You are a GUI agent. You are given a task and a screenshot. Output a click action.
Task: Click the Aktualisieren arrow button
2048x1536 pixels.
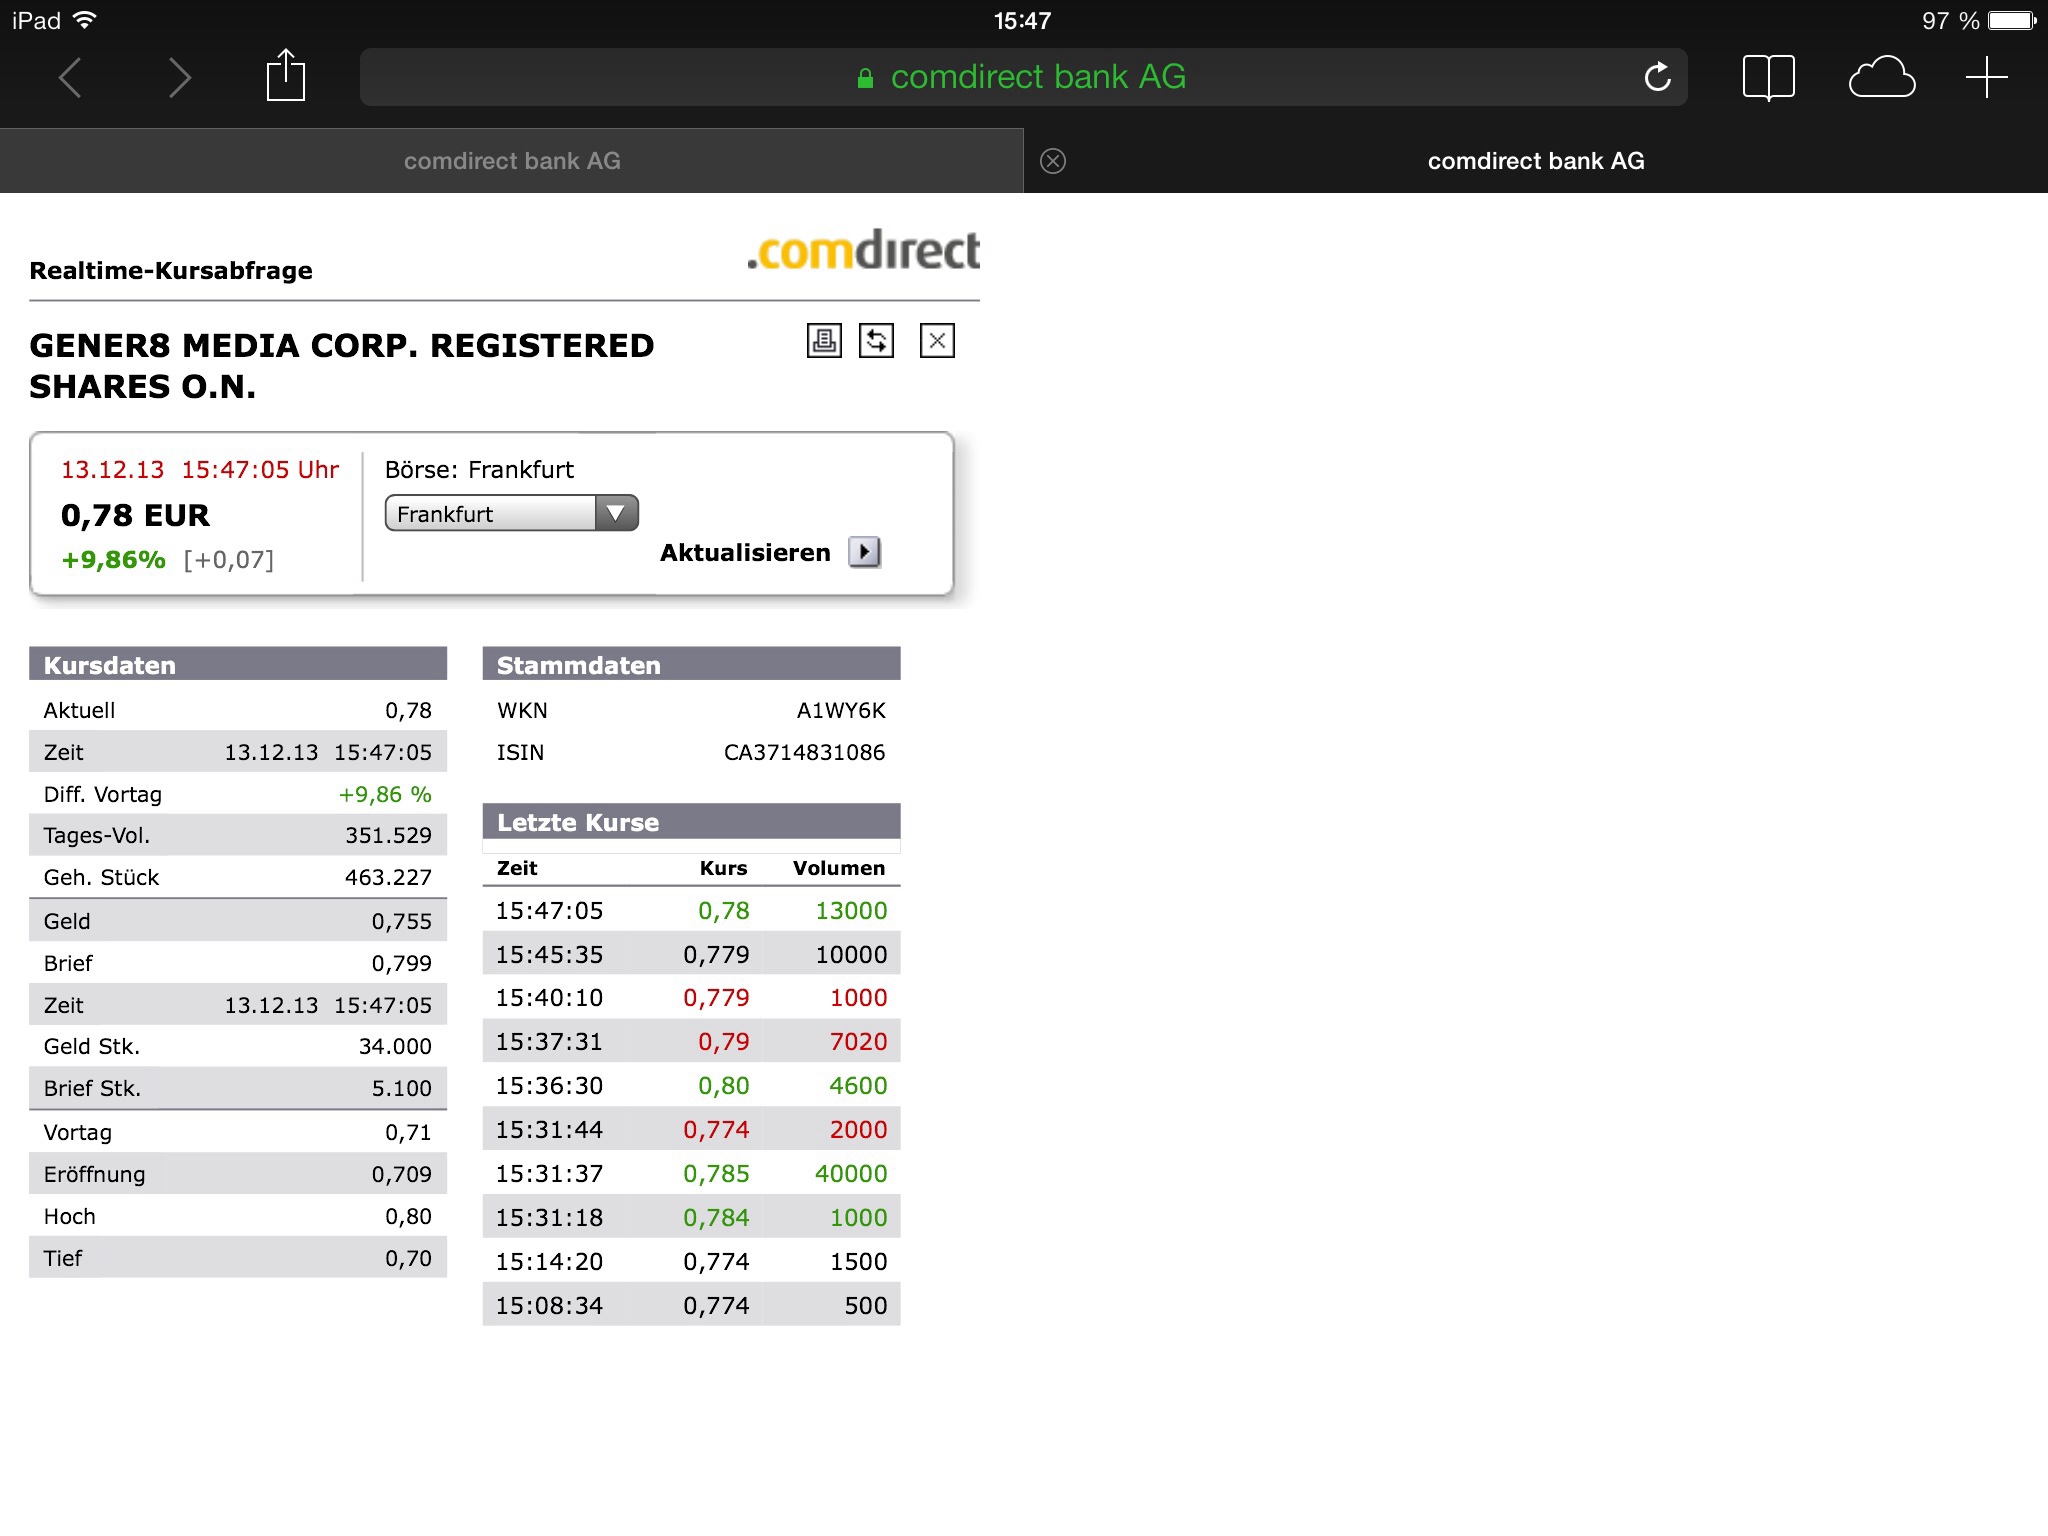[x=864, y=552]
